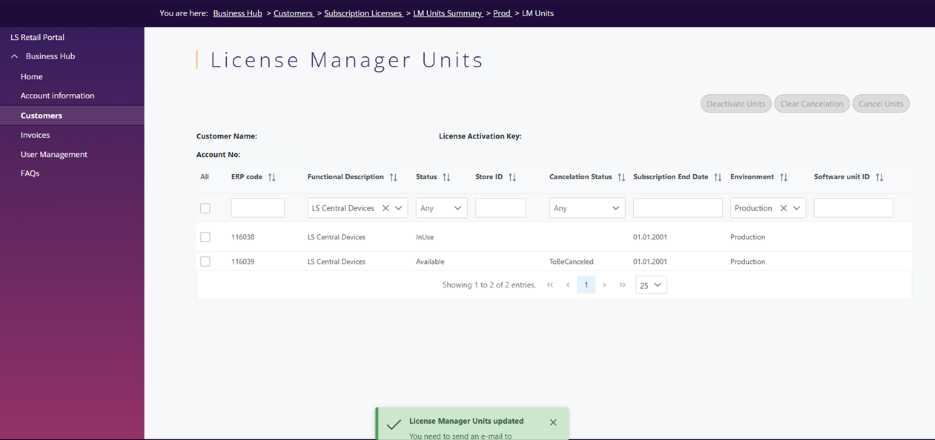The image size is (935, 440).
Task: Open Invoices in the sidebar
Action: (x=35, y=135)
